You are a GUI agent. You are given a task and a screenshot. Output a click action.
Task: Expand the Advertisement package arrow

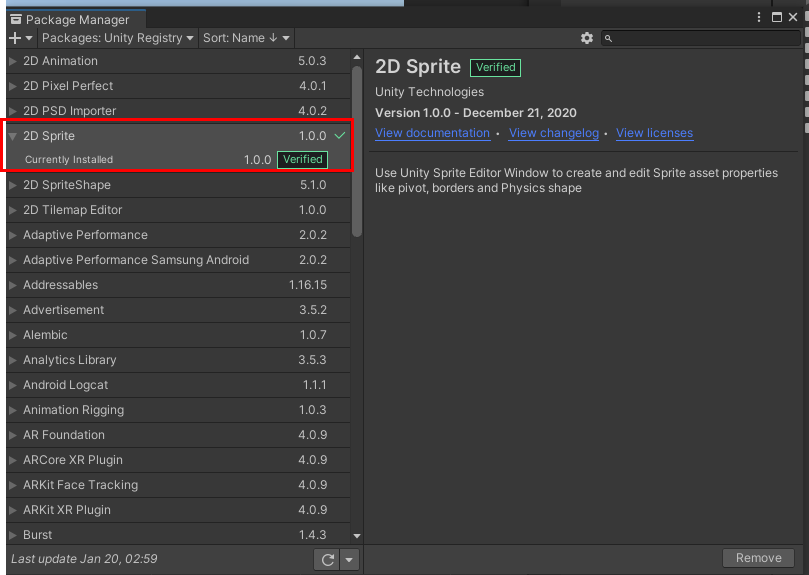point(13,310)
